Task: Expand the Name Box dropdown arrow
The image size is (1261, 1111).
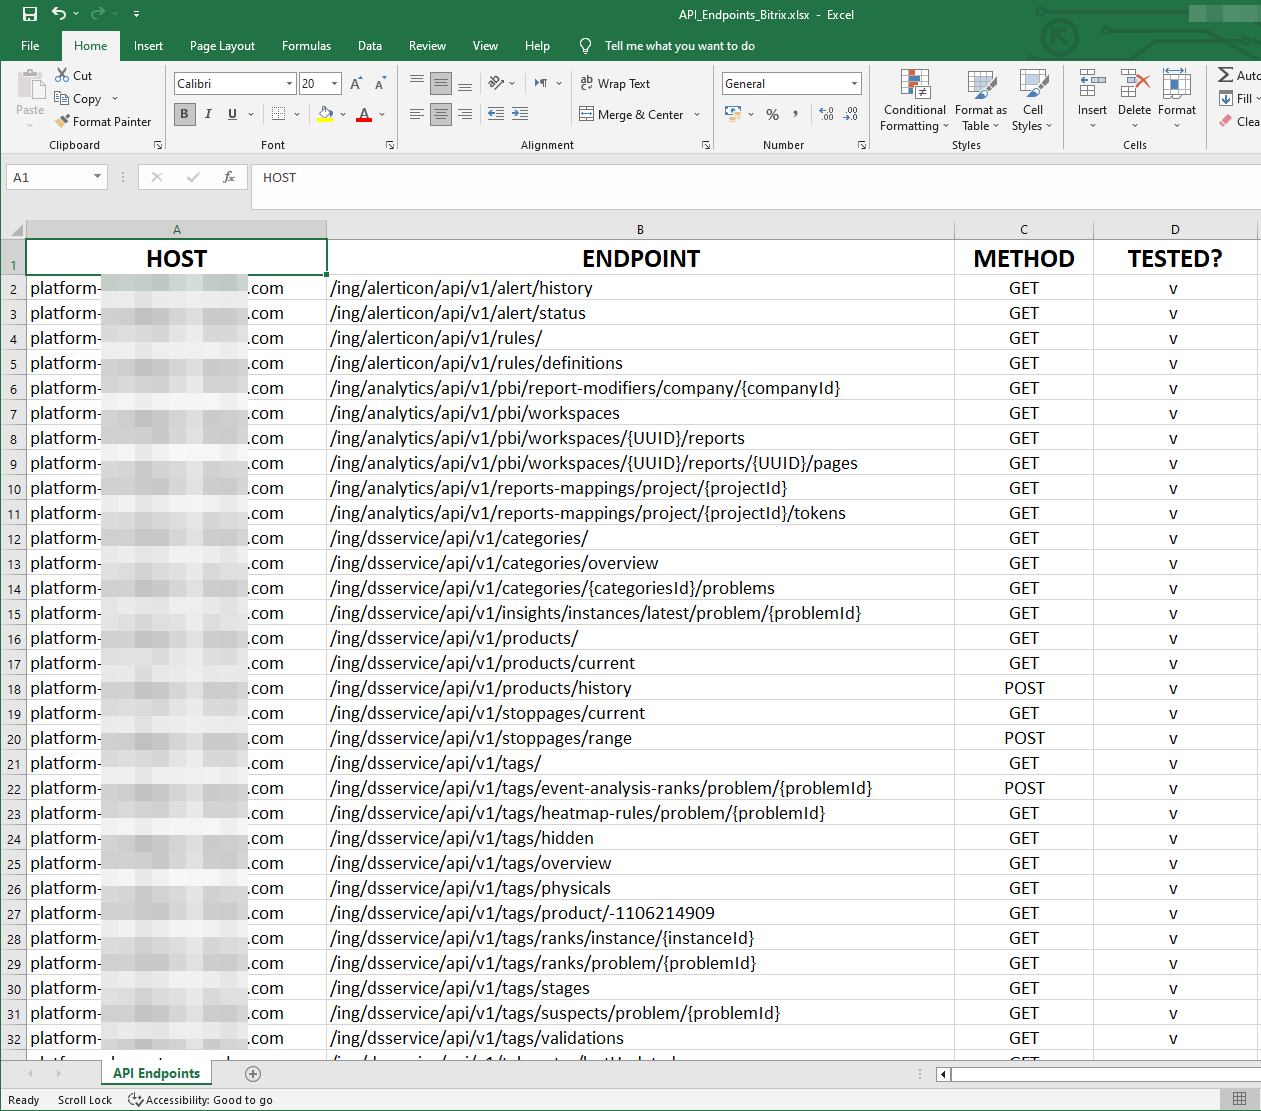Action: [97, 177]
